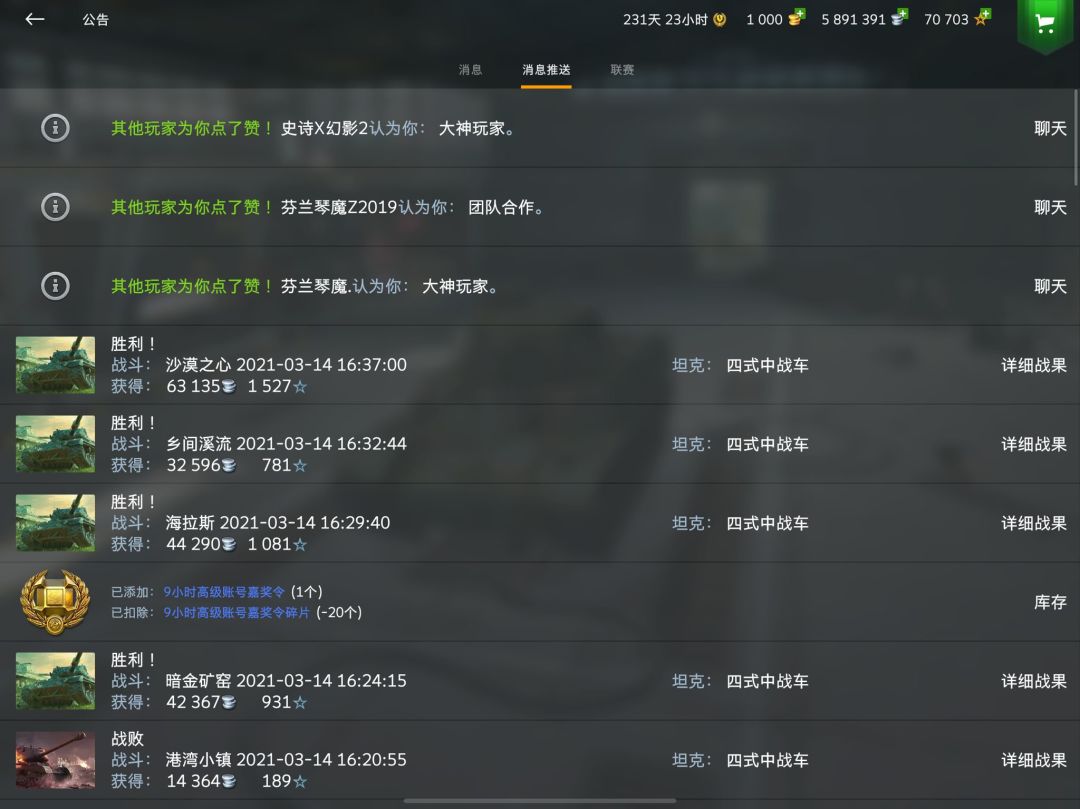Open 库存 from the certificate notification
This screenshot has width=1080, height=809.
pyautogui.click(x=1050, y=602)
